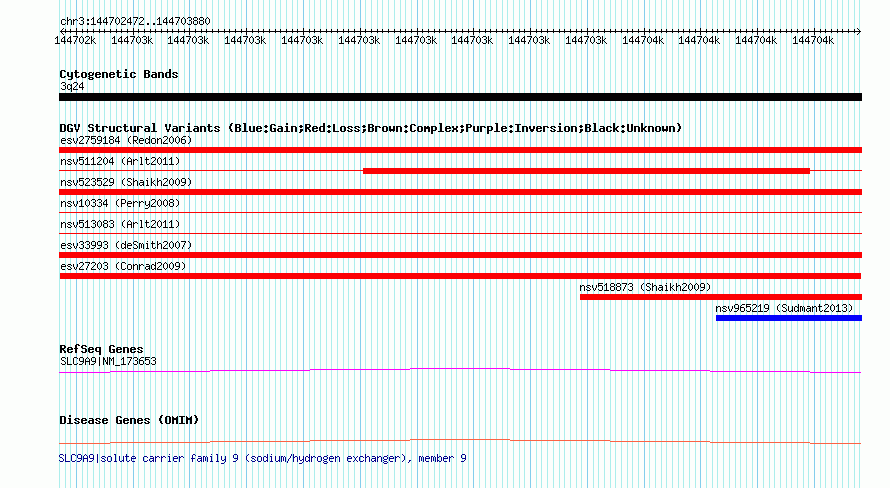Click the SLC9A9|NM_173653 gene label
The image size is (890, 488).
point(108,361)
